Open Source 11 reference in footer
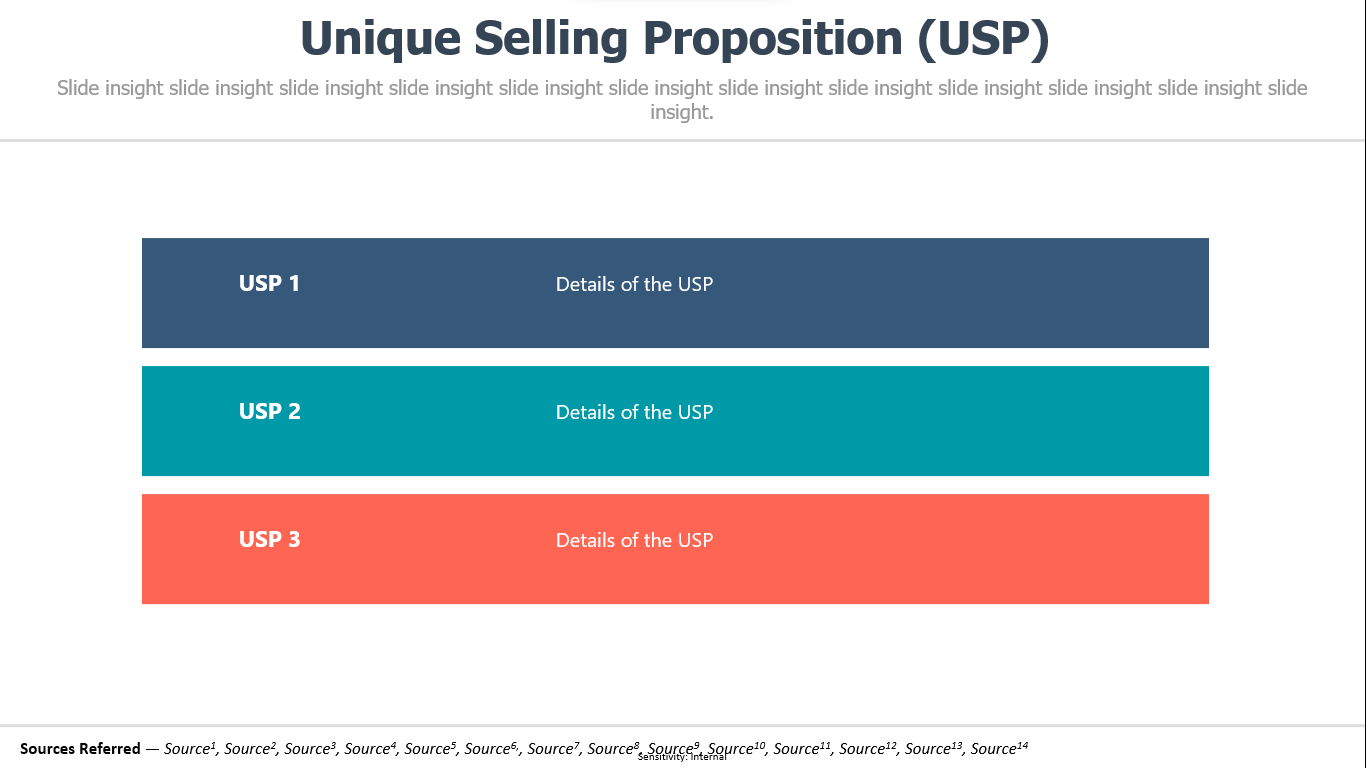The width and height of the screenshot is (1366, 768). point(802,748)
